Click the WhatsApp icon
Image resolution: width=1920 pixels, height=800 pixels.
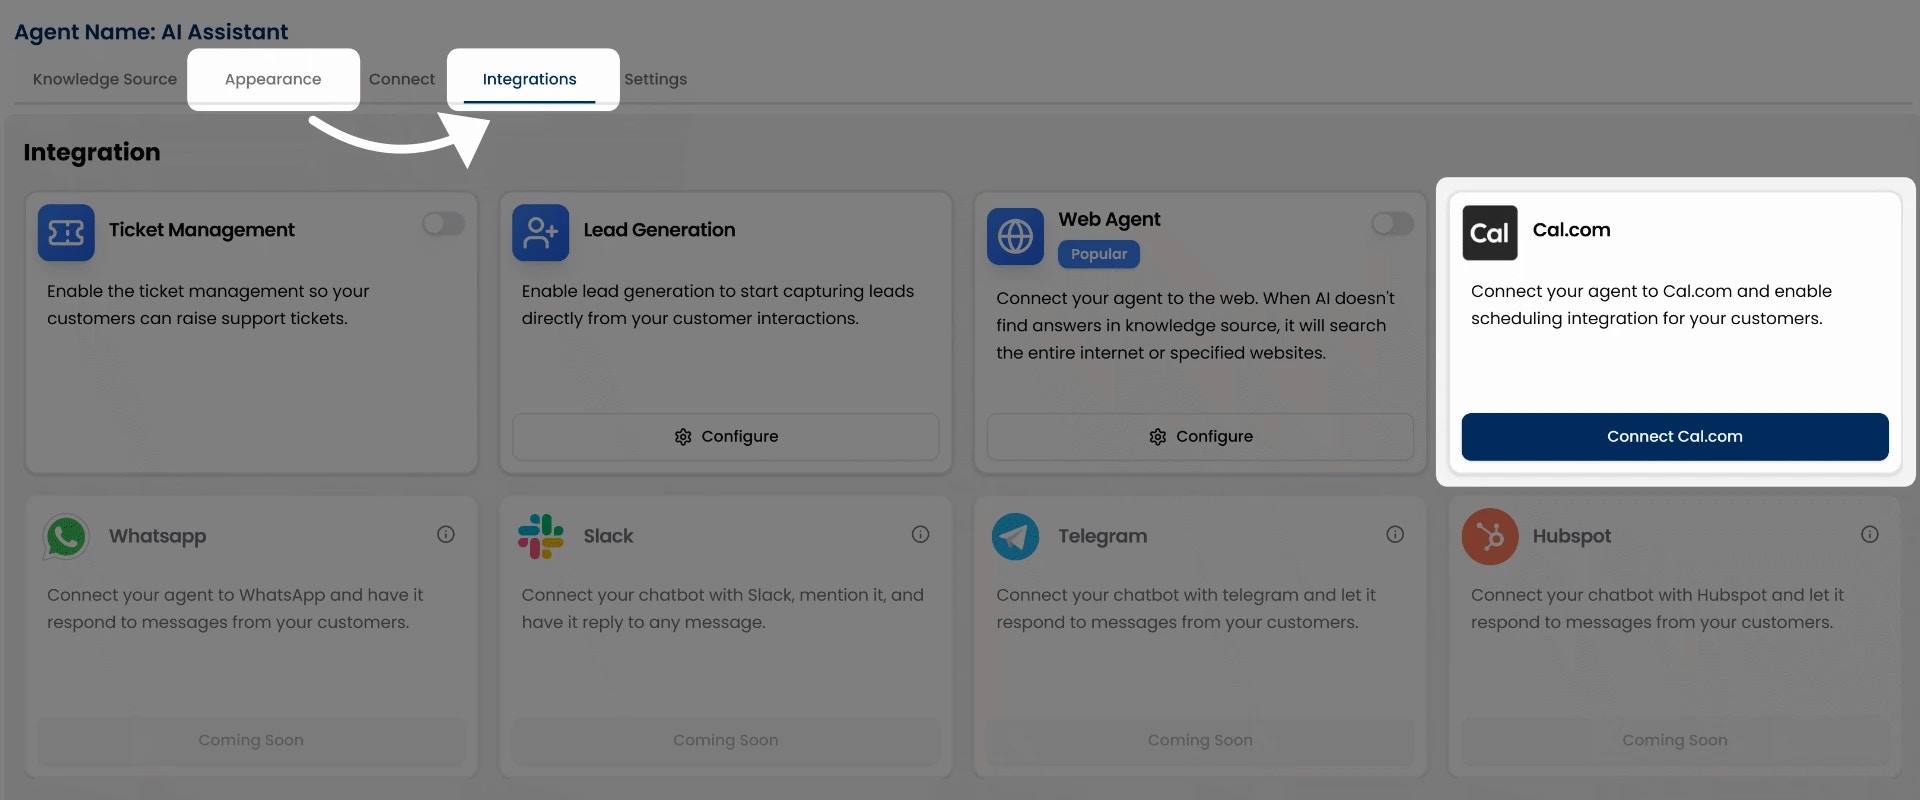click(66, 537)
